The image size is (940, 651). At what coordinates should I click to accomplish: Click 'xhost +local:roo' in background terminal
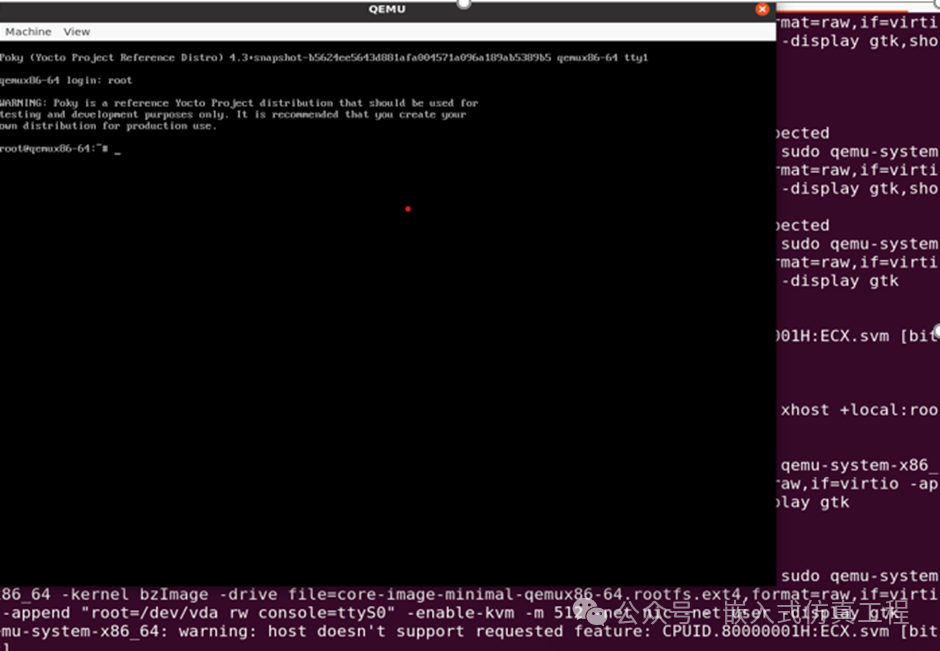point(859,410)
